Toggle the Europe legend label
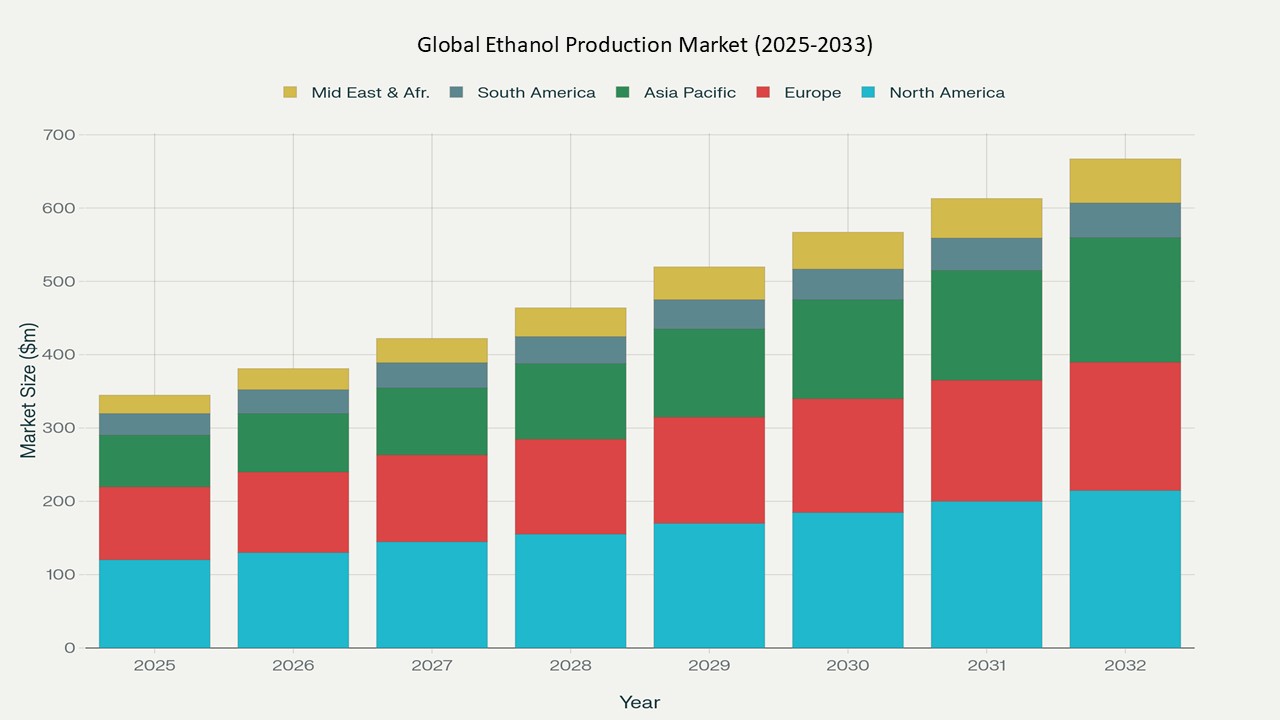This screenshot has width=1280, height=720. (x=812, y=93)
